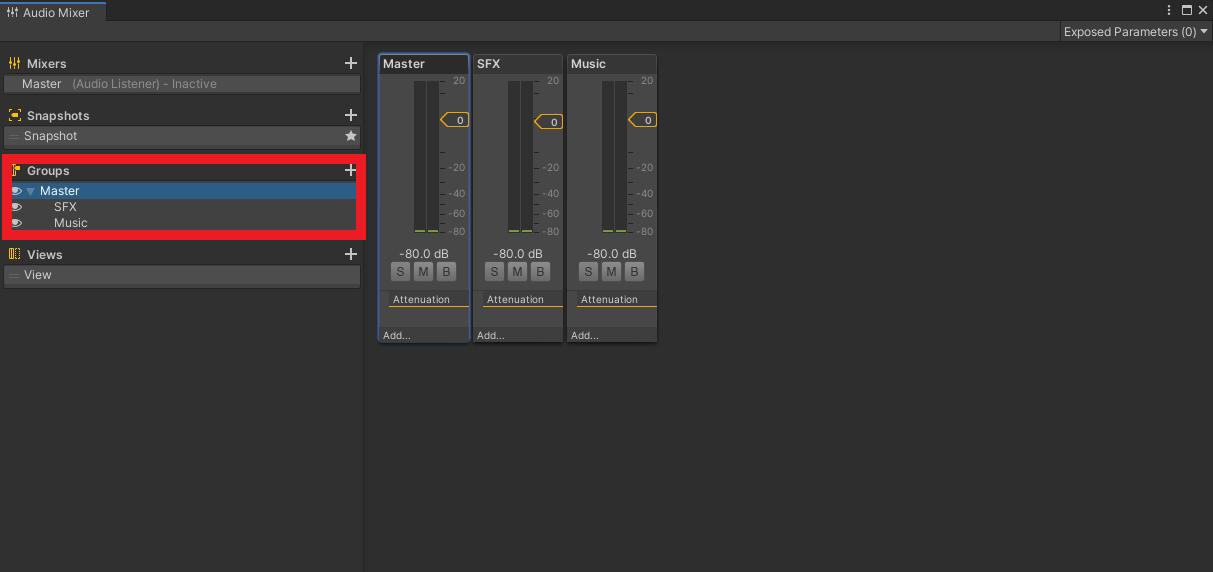Toggle visibility eye of Music group
The image size is (1213, 572).
(x=17, y=223)
